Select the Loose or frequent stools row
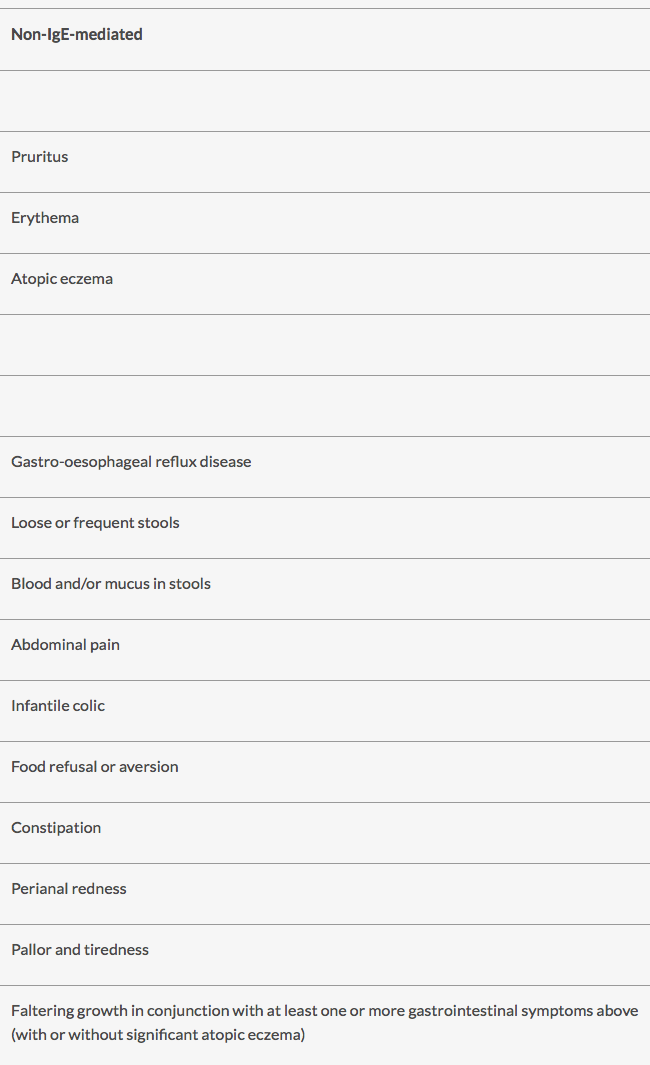The image size is (650, 1065). [x=325, y=528]
